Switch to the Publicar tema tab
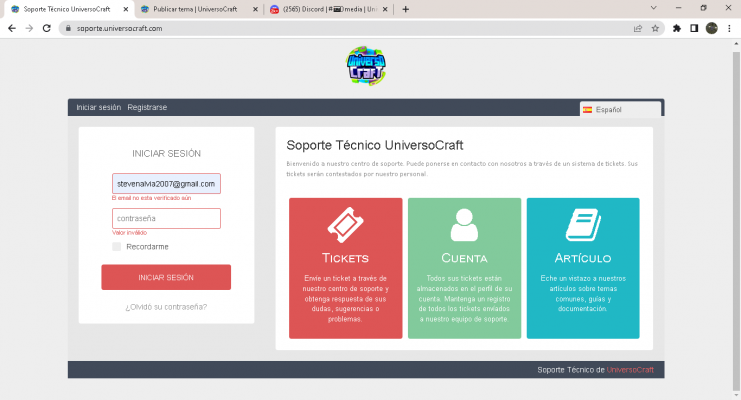Viewport: 741px width, 400px height. coord(198,9)
